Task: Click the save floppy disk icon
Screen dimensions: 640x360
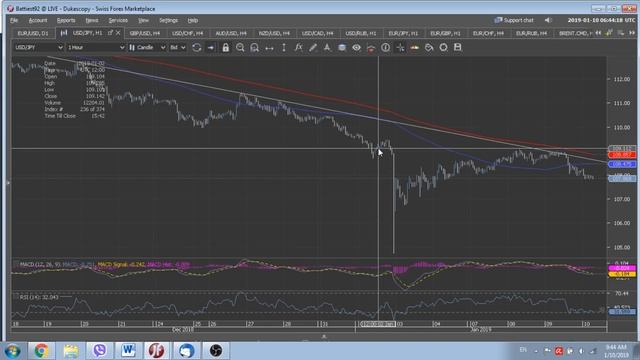Action: (458, 47)
